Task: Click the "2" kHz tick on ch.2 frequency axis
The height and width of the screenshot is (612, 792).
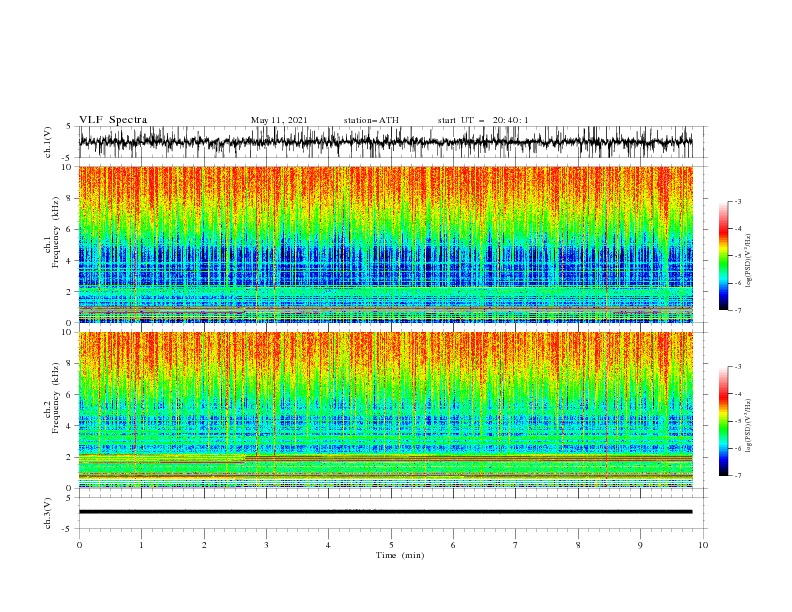Action: pos(71,457)
